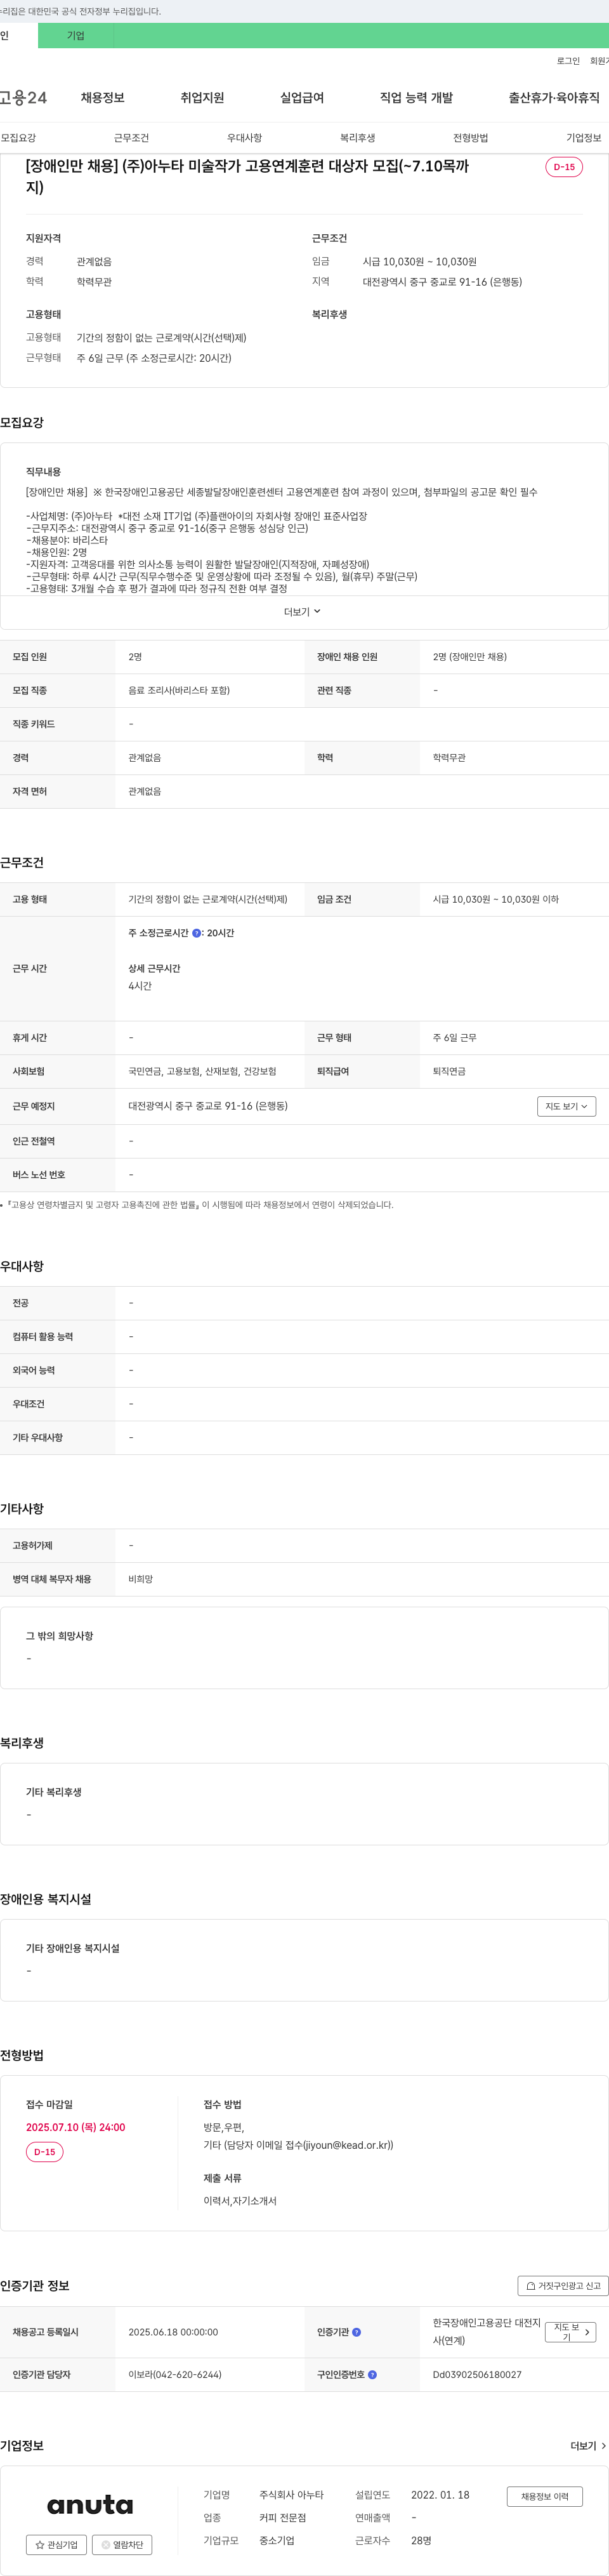Click the 열람차단 button
This screenshot has height=2576, width=609.
point(122,2545)
